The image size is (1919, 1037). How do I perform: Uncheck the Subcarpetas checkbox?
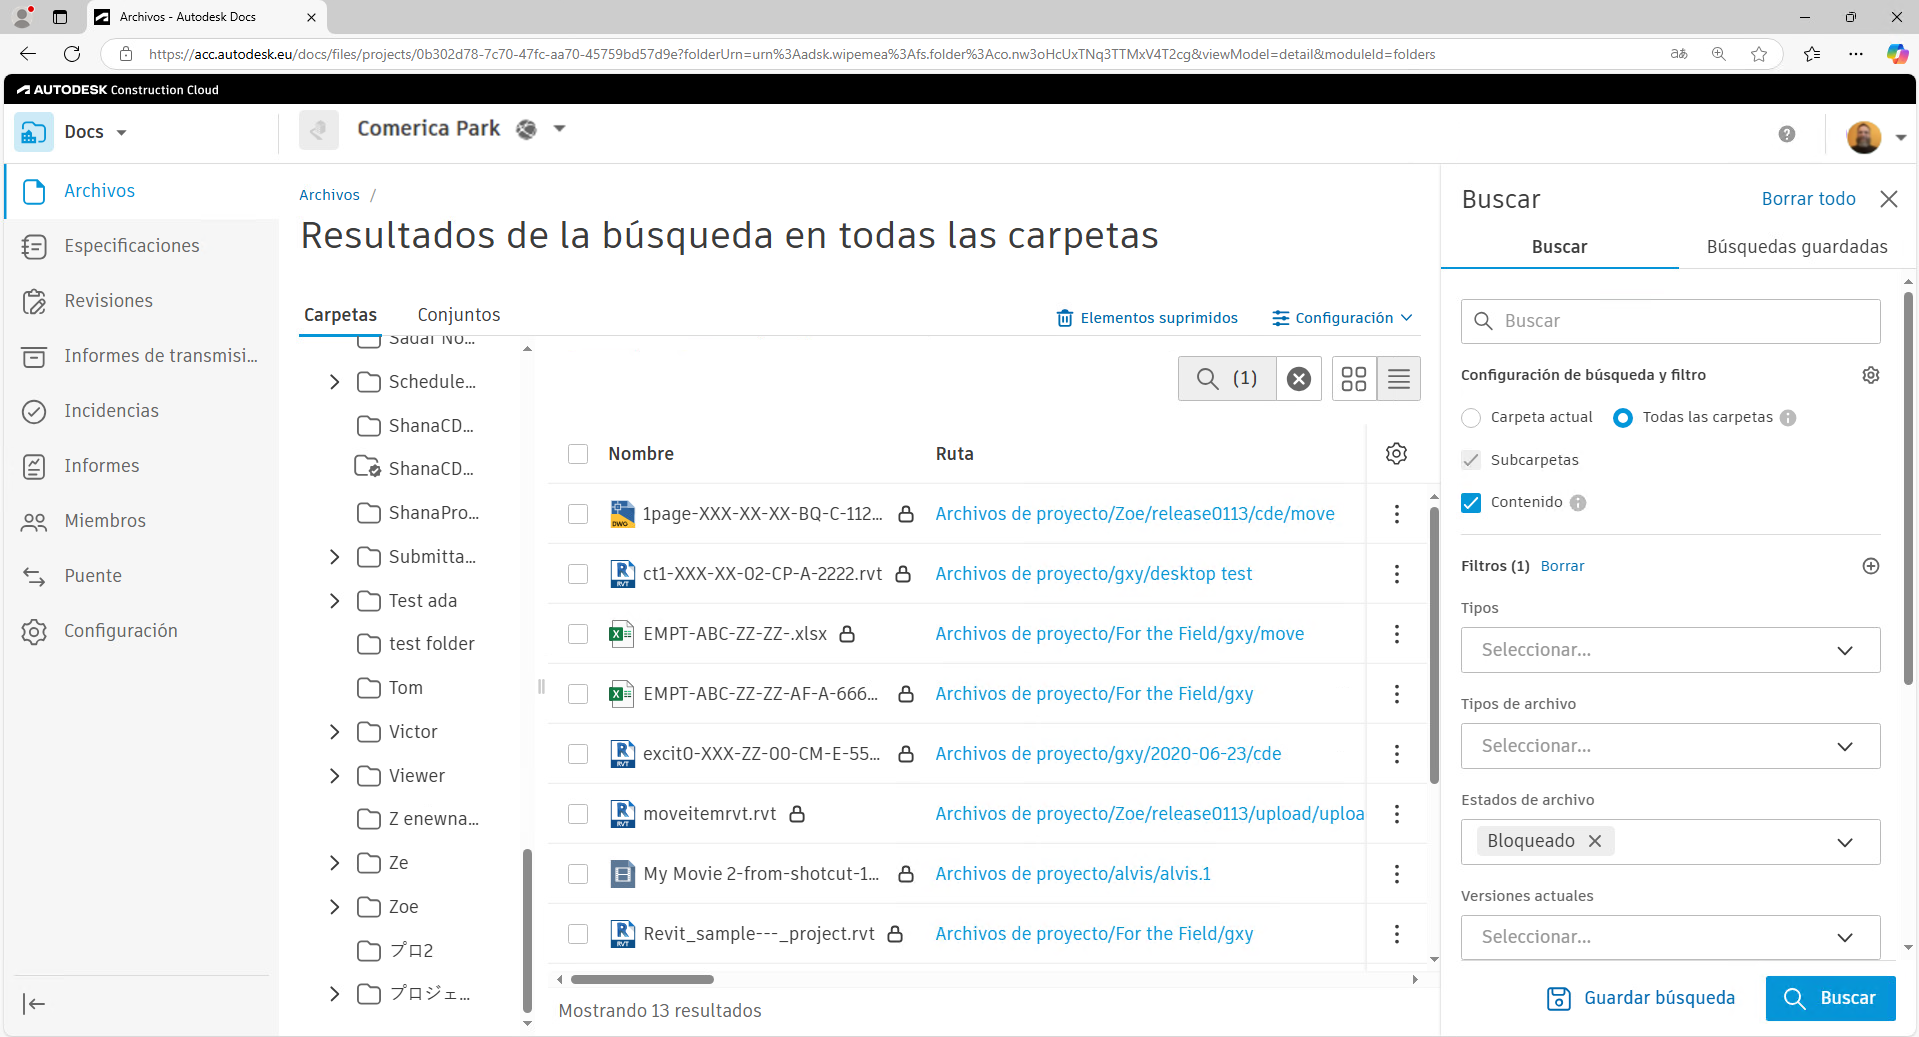click(1471, 460)
